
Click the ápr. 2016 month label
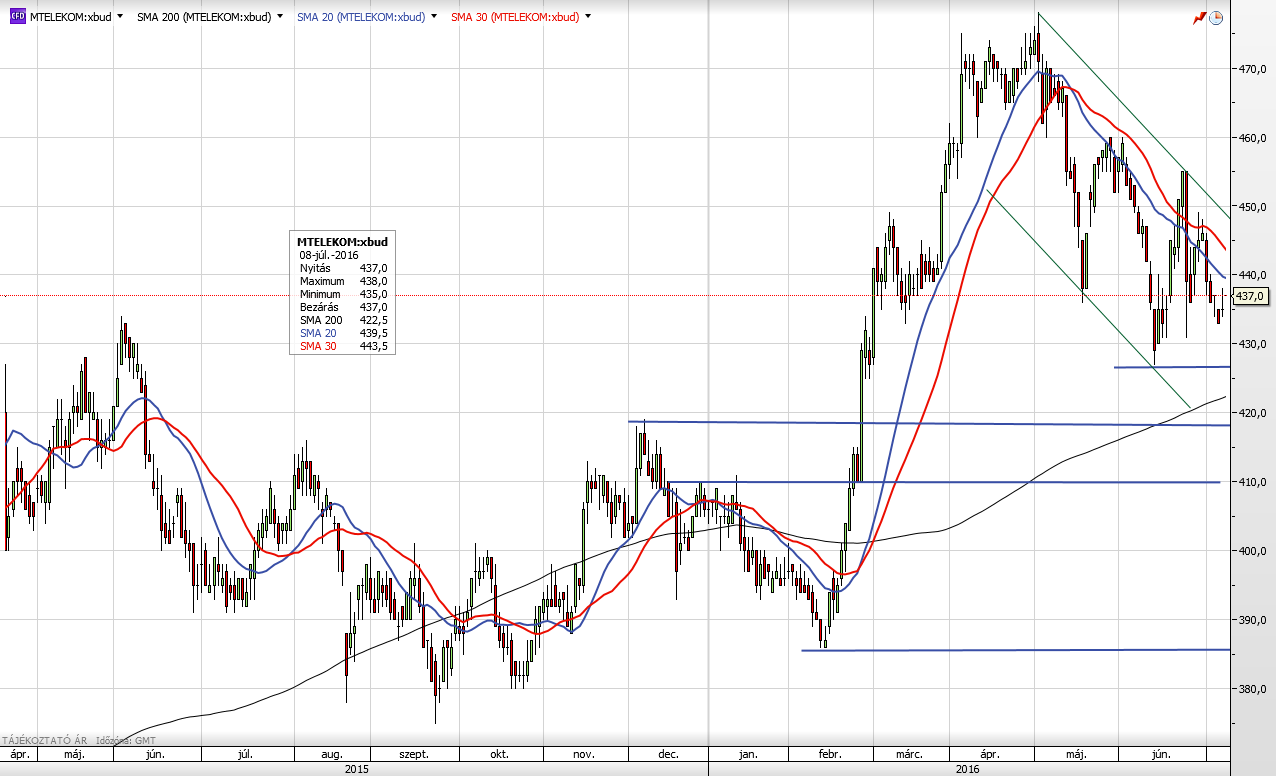(990, 755)
